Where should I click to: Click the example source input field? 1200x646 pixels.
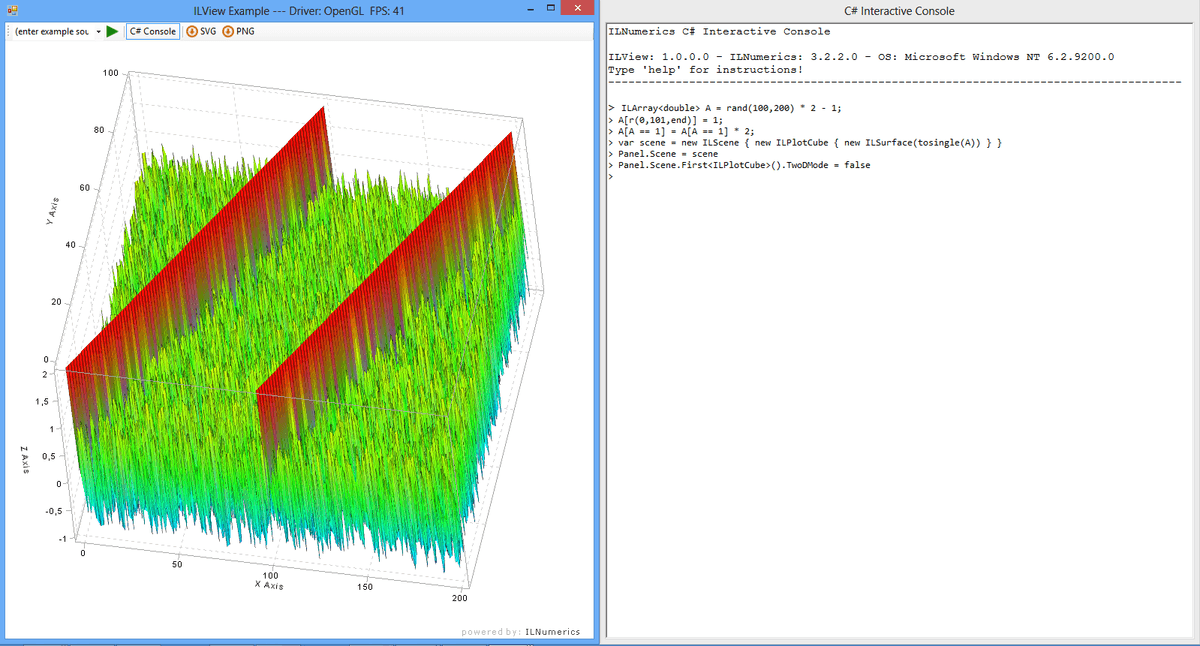(x=54, y=31)
